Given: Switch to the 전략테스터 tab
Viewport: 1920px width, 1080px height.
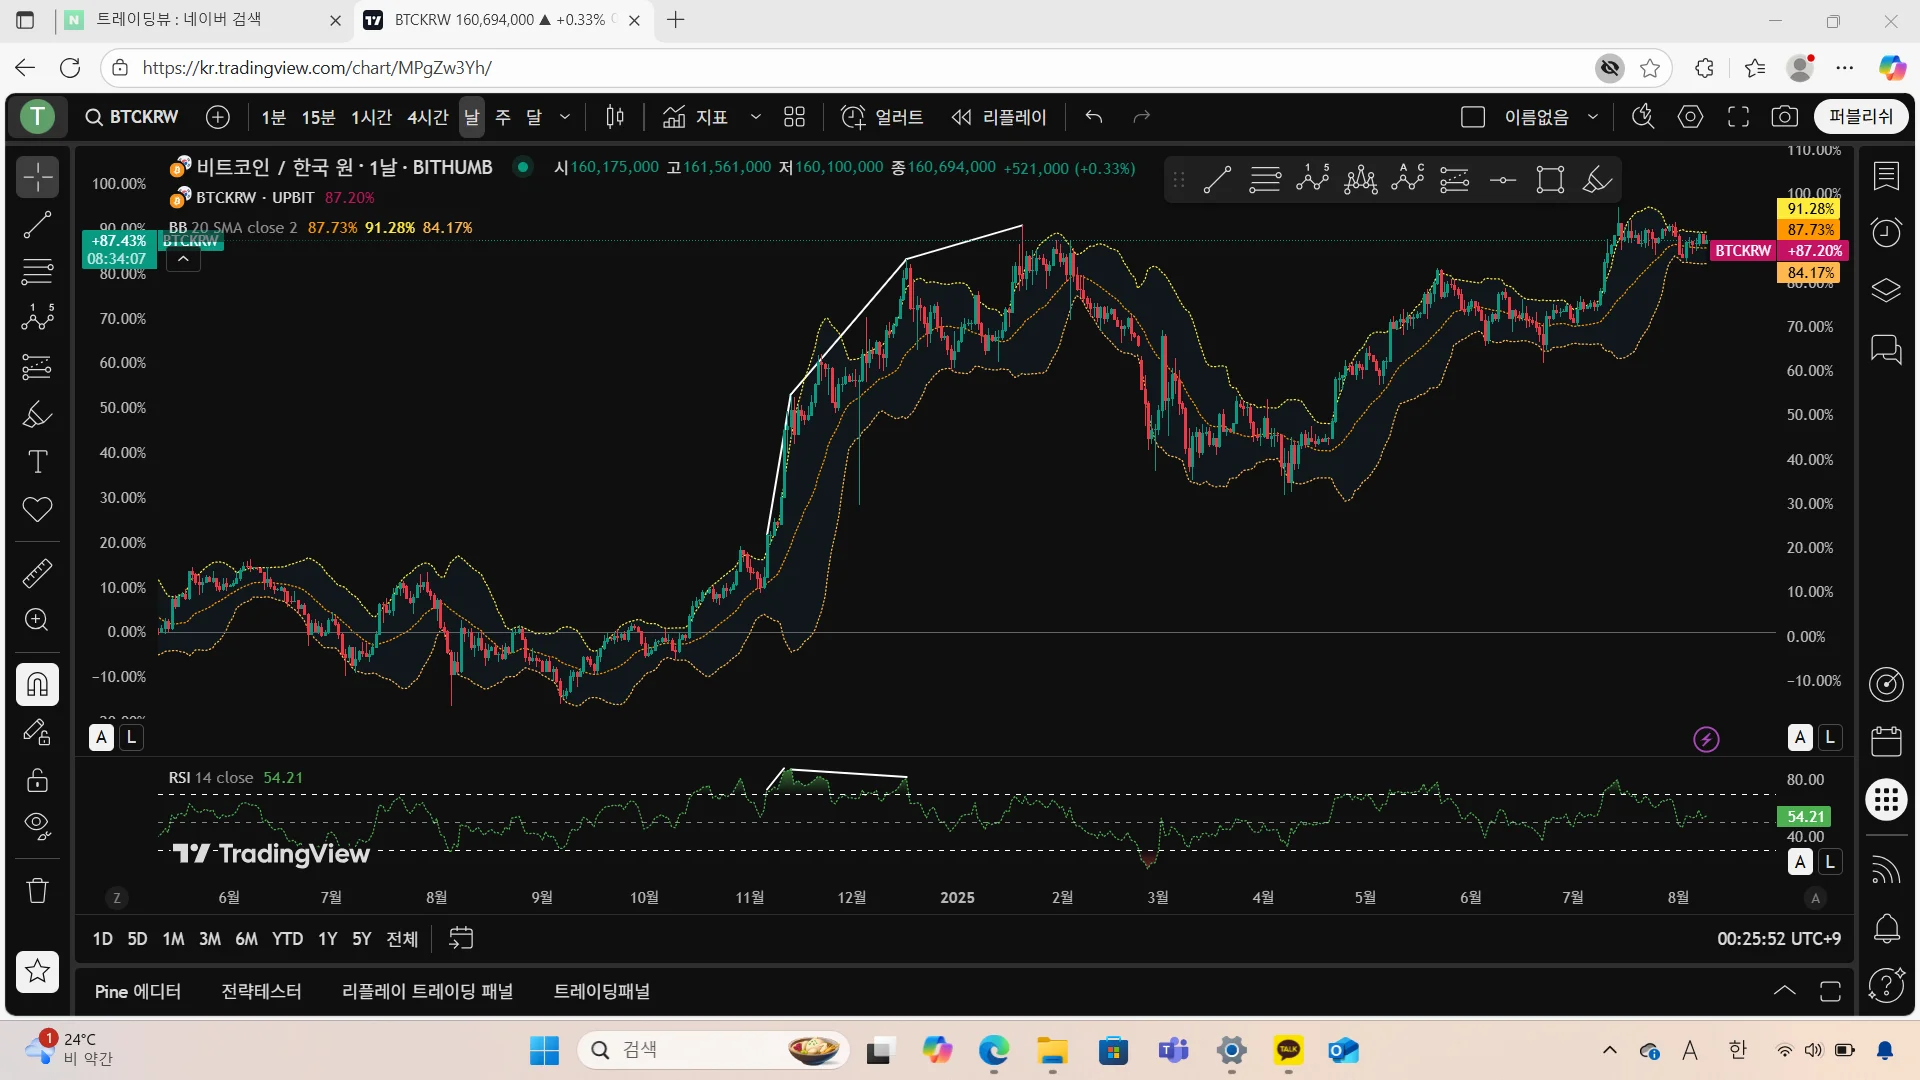Looking at the screenshot, I should (261, 991).
